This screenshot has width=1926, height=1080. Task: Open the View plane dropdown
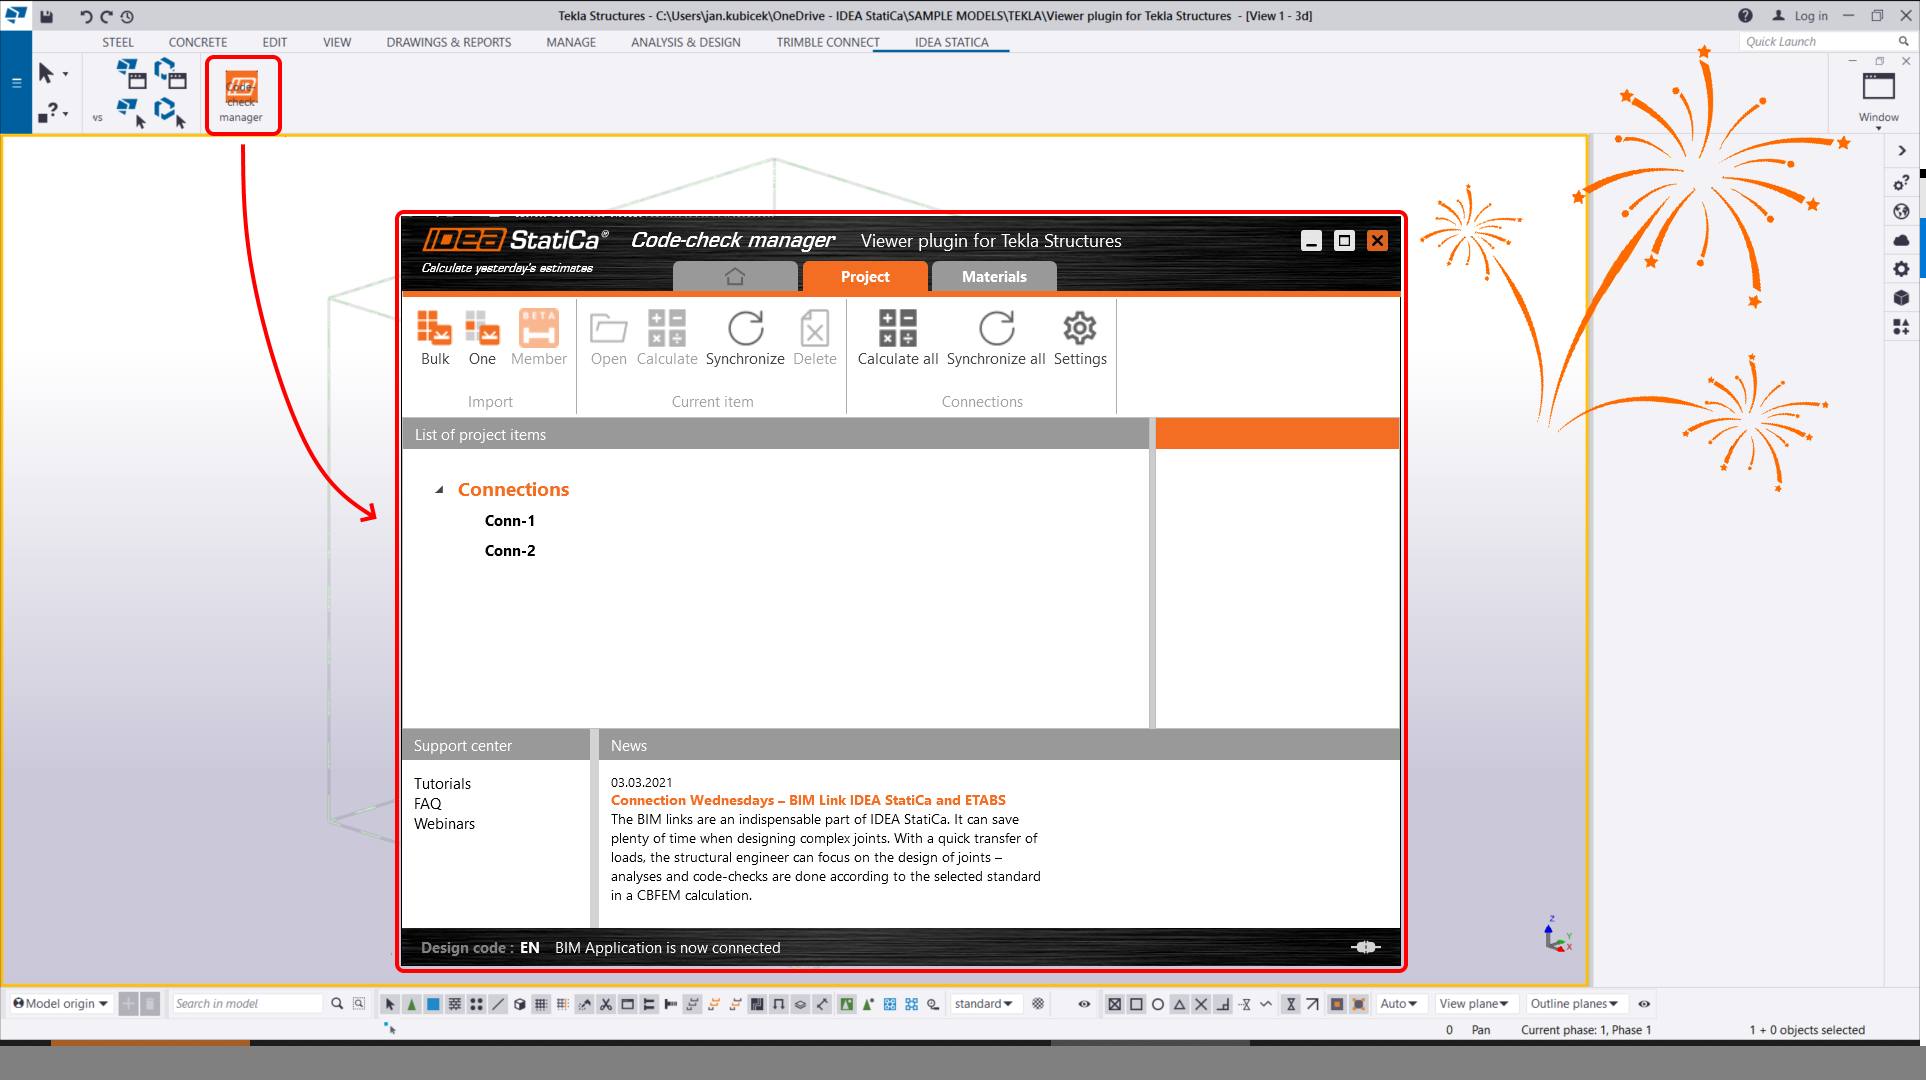pos(1474,1004)
